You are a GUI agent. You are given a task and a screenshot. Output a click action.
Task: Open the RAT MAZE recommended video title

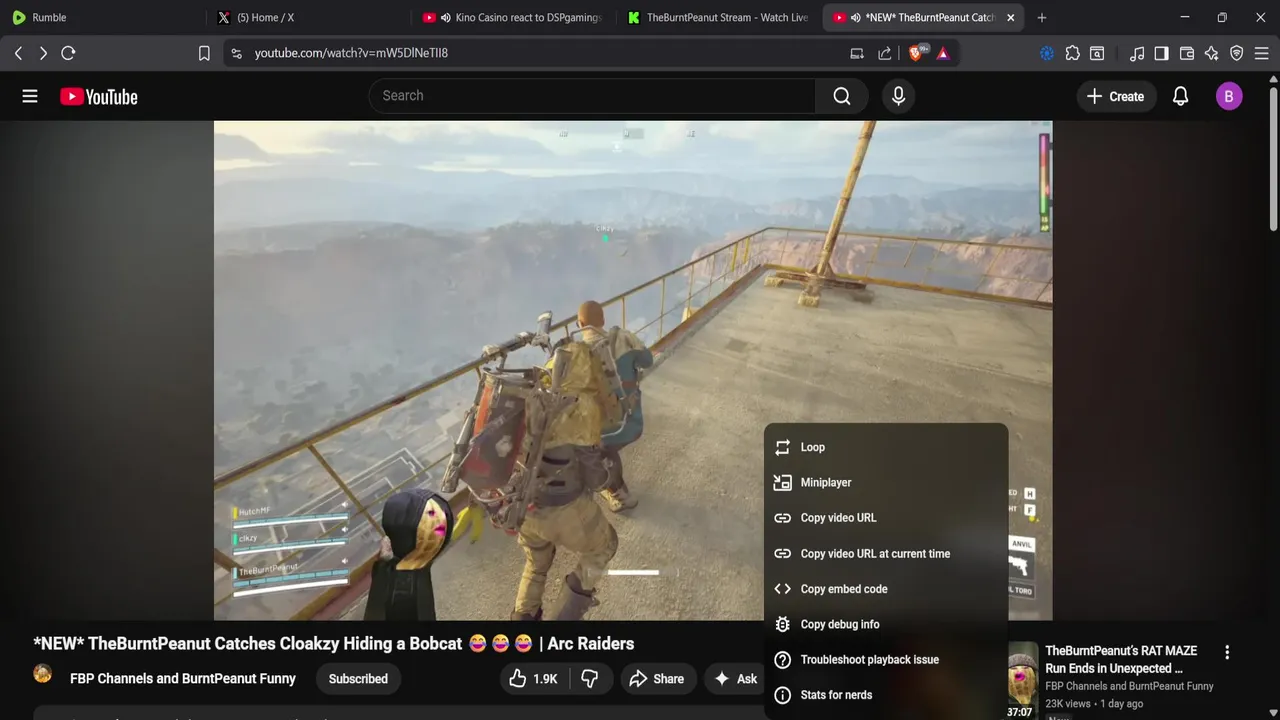[x=1121, y=660]
